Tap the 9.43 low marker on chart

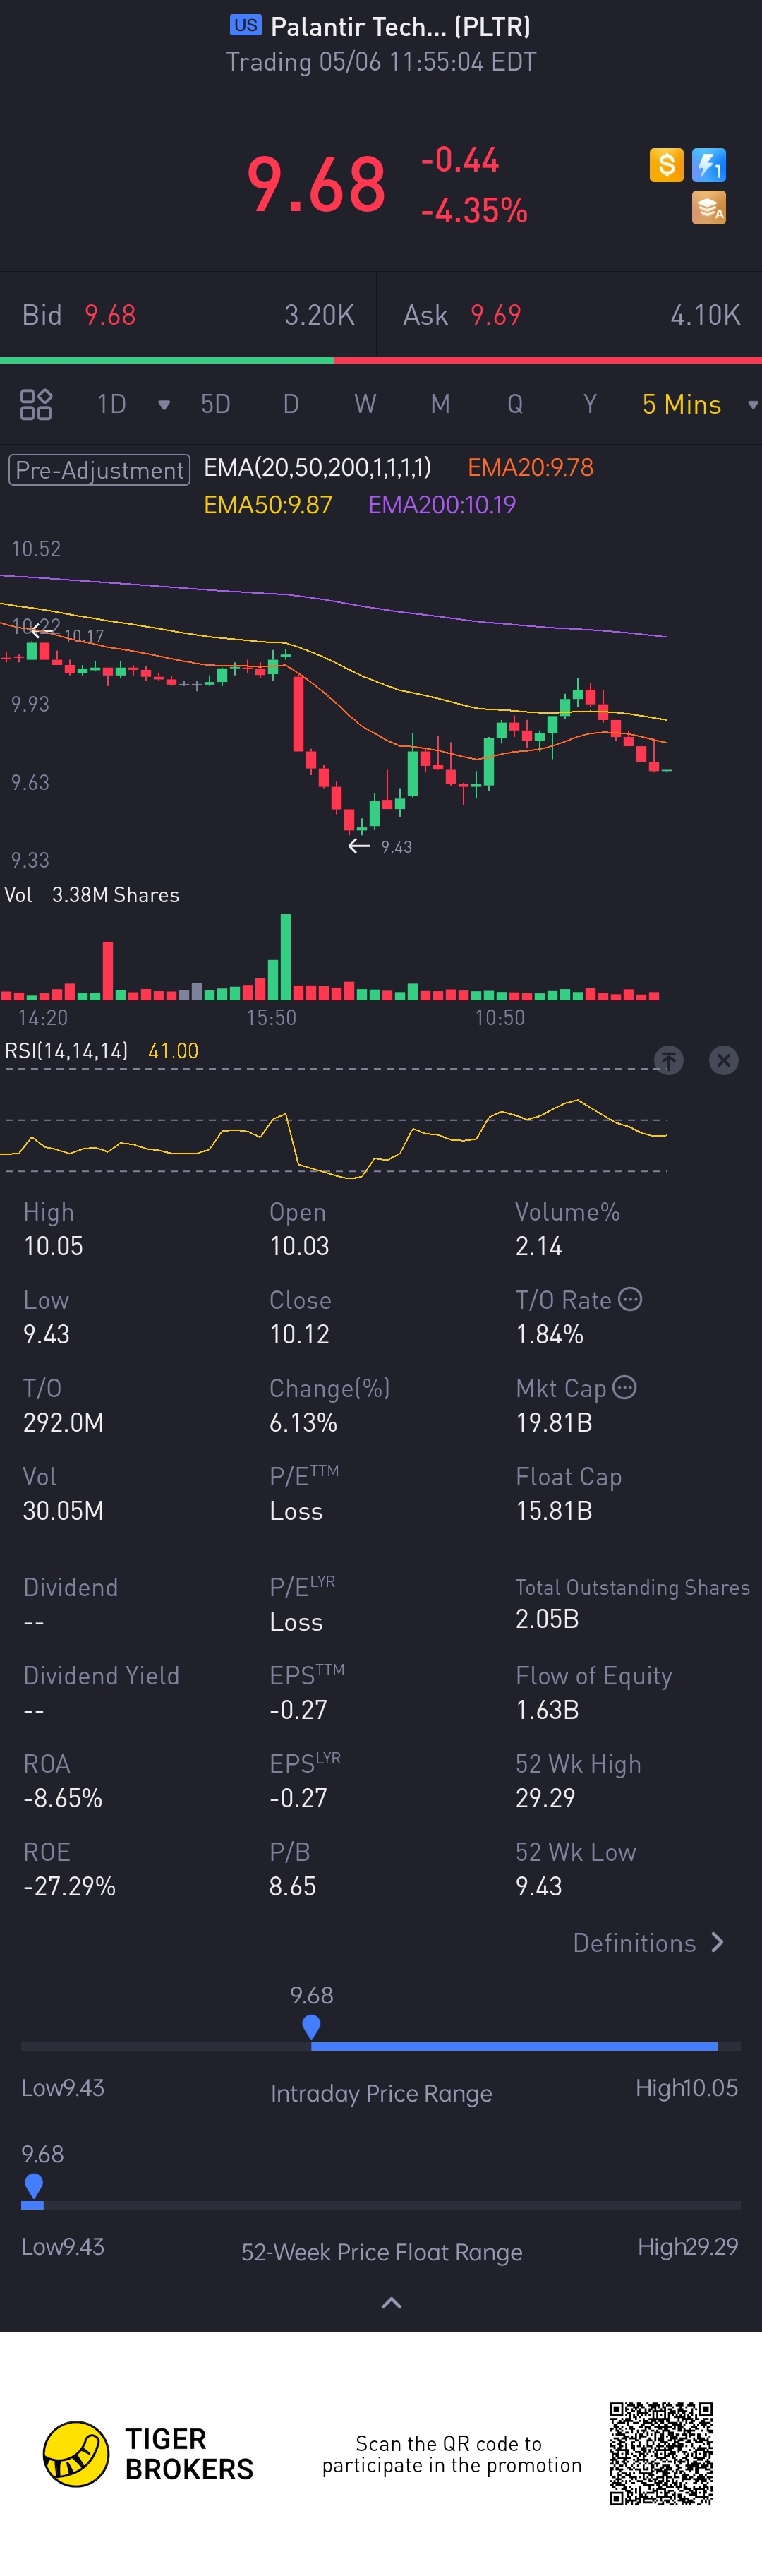[380, 847]
